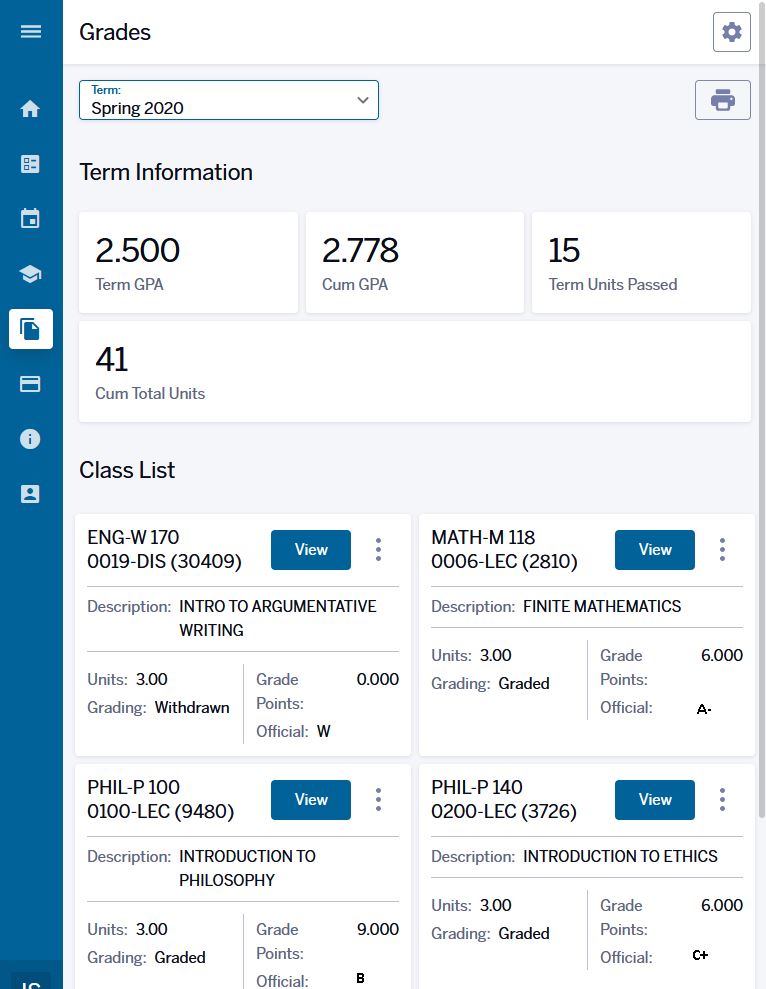Open the hamburger navigation menu

pyautogui.click(x=31, y=32)
